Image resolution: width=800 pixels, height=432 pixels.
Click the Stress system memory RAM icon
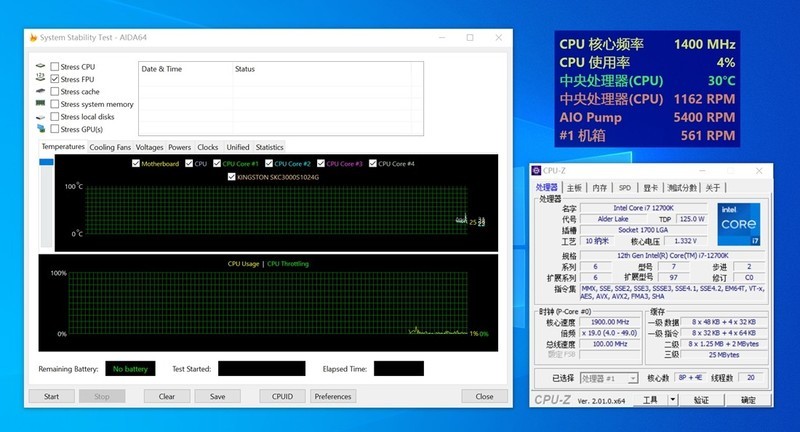tap(40, 104)
